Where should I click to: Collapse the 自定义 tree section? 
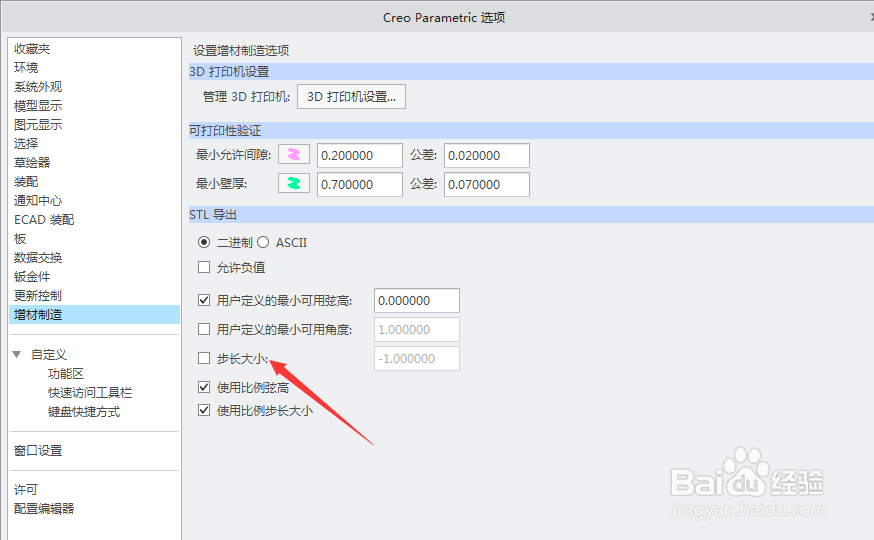click(x=17, y=354)
